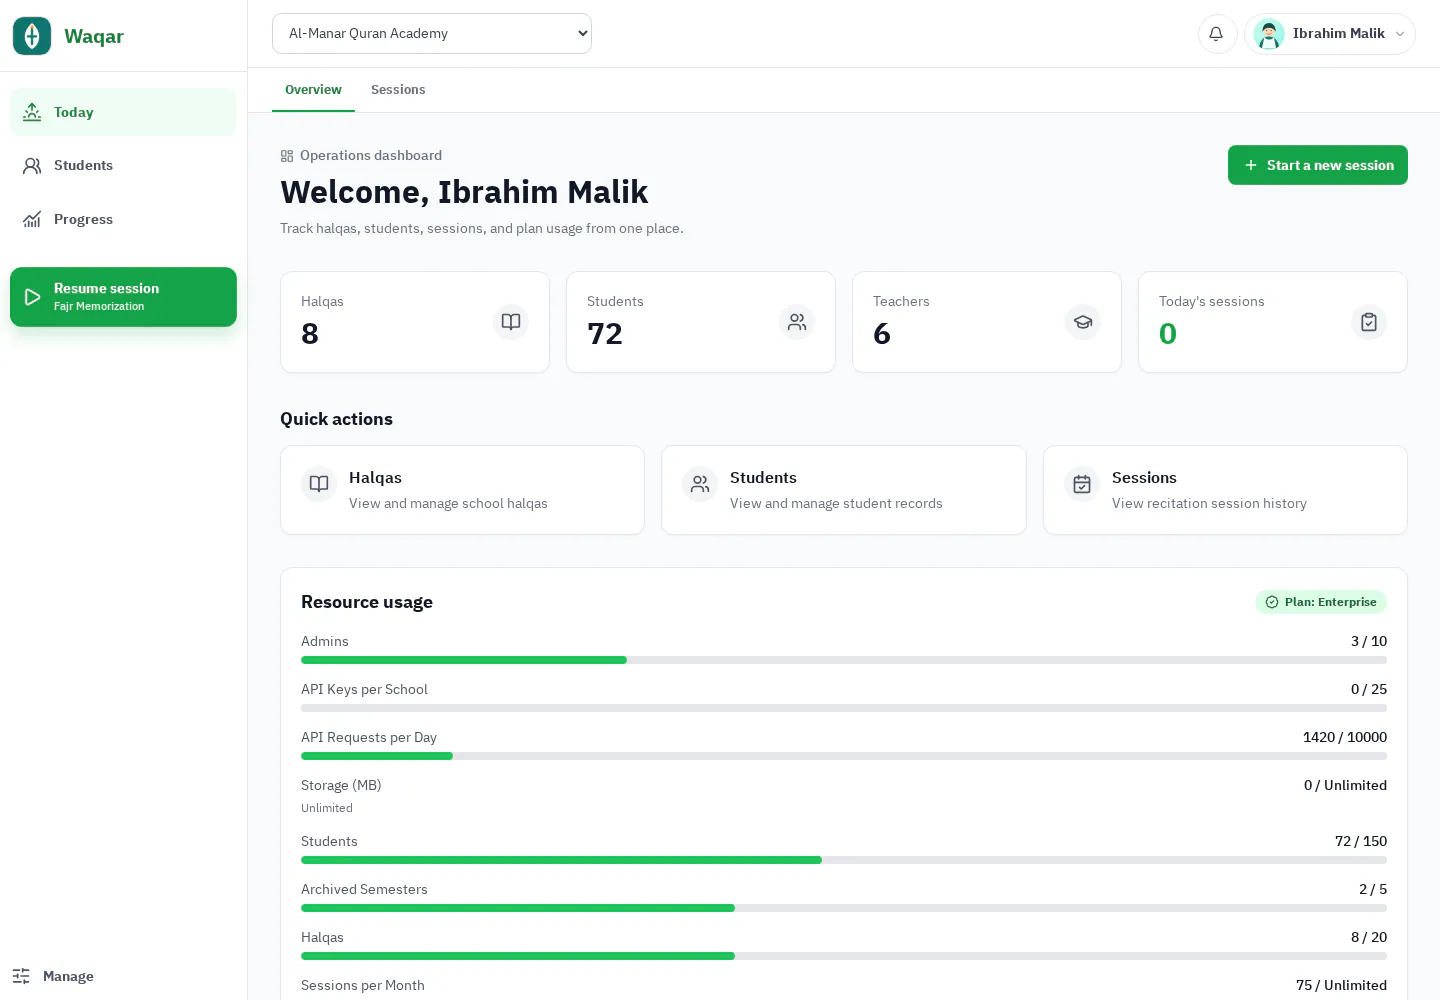Click the people icon in Students quick action

pyautogui.click(x=700, y=484)
